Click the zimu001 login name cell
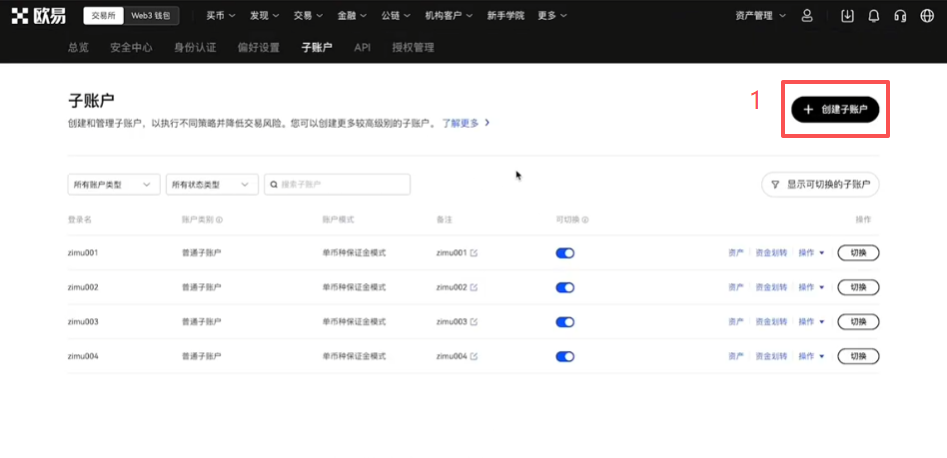The width and height of the screenshot is (947, 458). coord(83,253)
